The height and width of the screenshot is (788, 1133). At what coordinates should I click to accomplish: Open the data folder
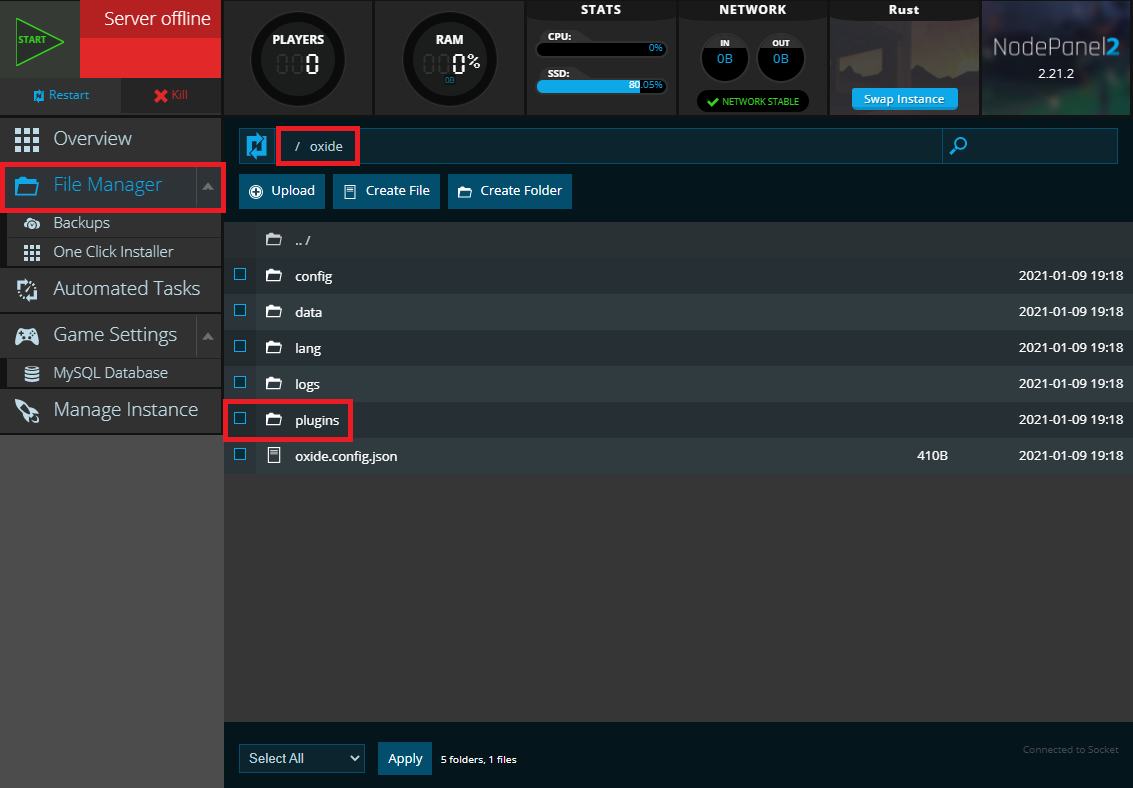click(x=309, y=313)
